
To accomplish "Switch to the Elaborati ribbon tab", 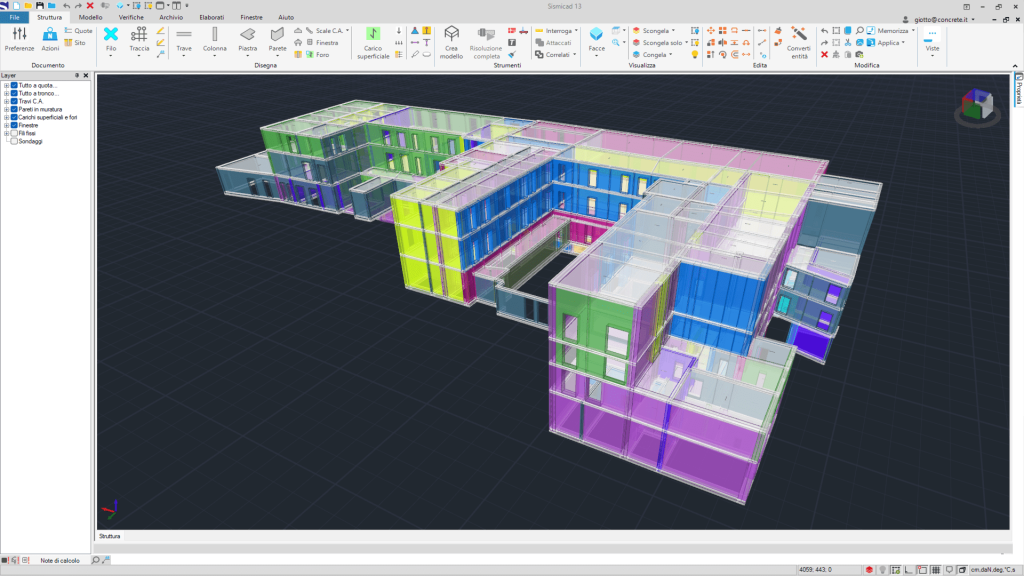I will (212, 18).
